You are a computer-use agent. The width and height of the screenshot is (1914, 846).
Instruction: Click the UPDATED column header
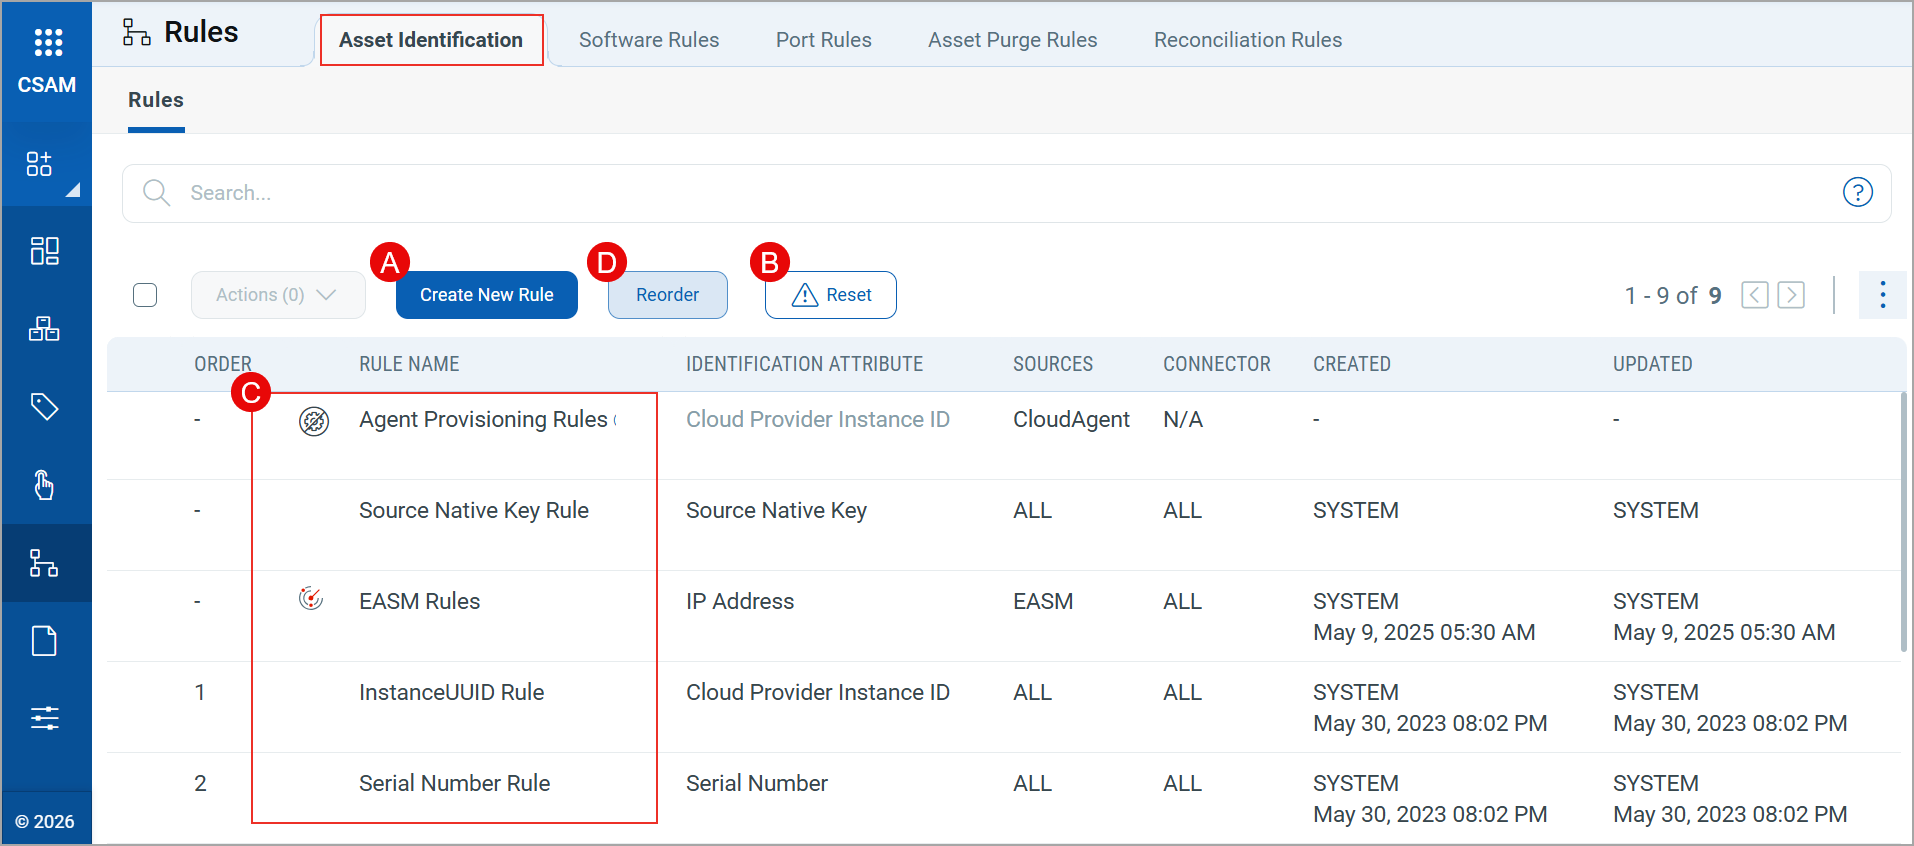pyautogui.click(x=1653, y=364)
